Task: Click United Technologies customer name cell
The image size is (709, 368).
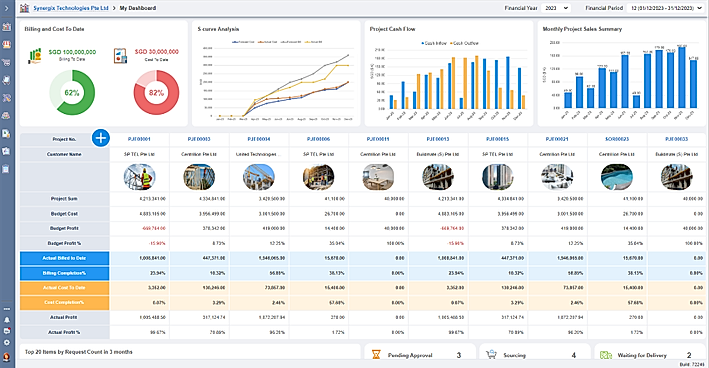Action: pos(259,154)
